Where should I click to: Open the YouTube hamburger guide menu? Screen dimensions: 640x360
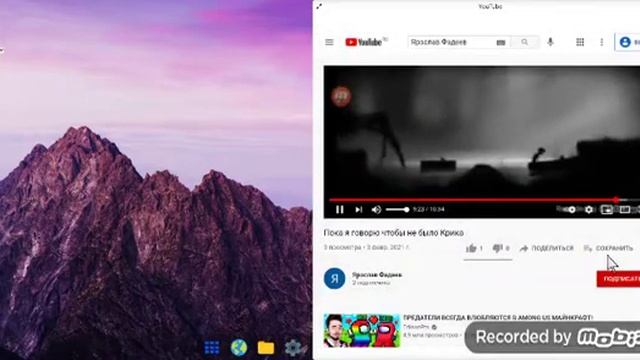329,42
